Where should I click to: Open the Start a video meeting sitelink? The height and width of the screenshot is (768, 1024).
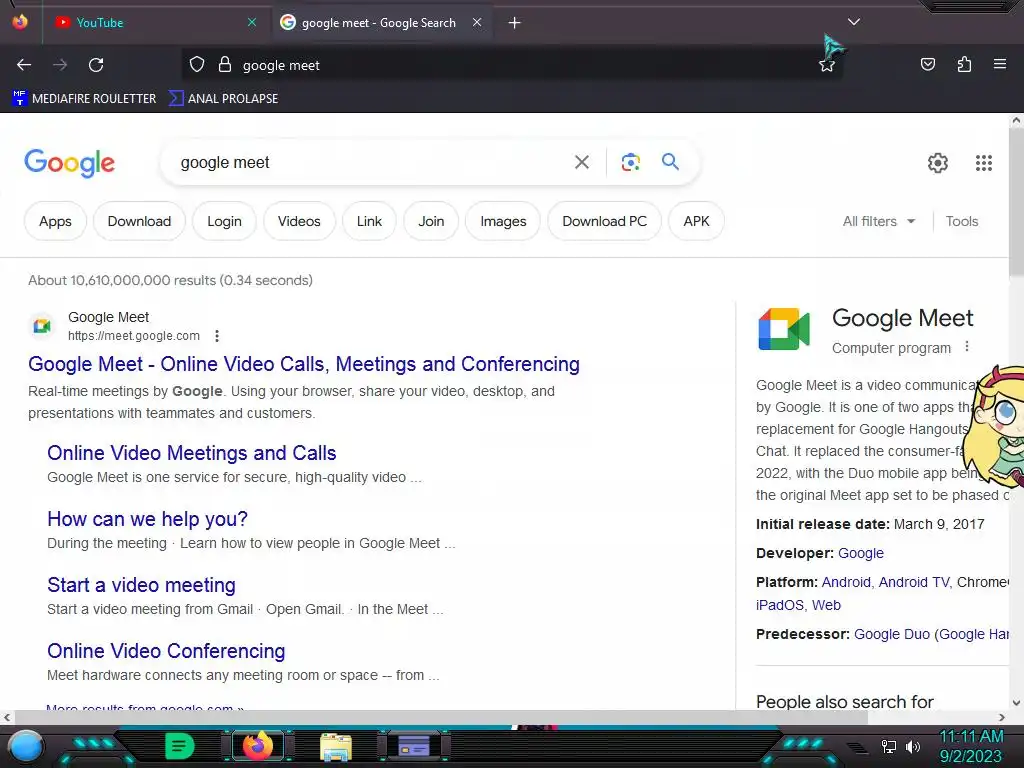point(141,584)
